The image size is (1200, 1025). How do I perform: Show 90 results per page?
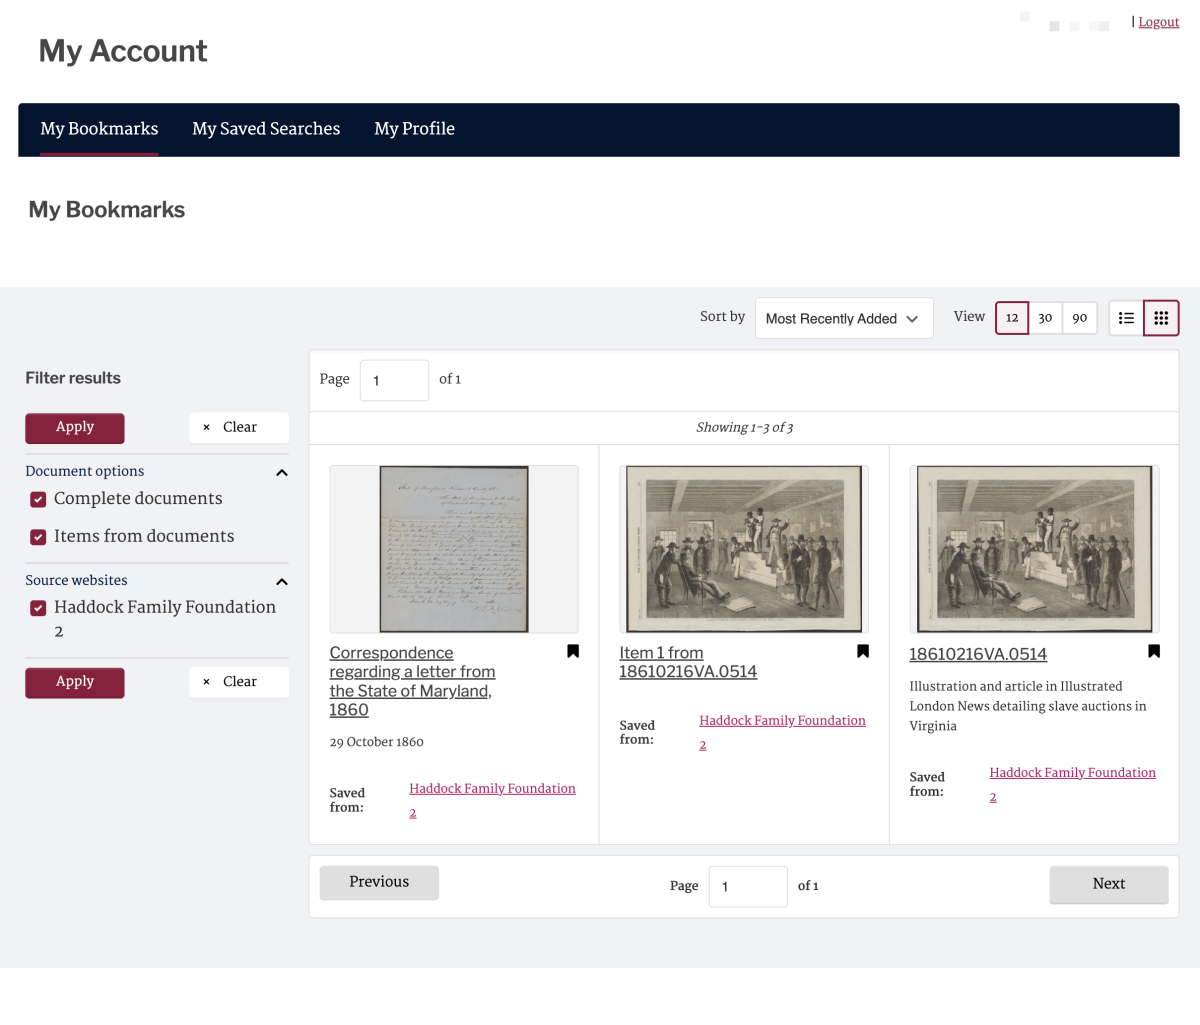[x=1080, y=318]
